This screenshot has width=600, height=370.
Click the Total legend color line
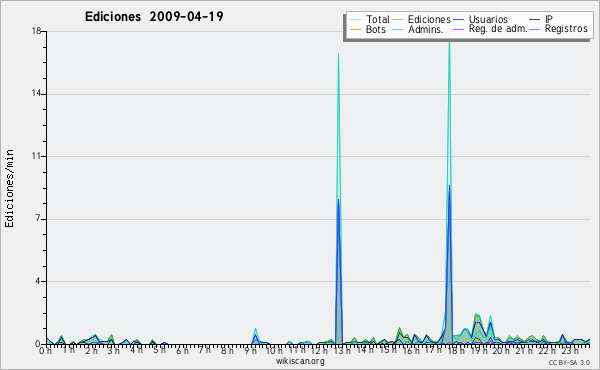(x=355, y=20)
